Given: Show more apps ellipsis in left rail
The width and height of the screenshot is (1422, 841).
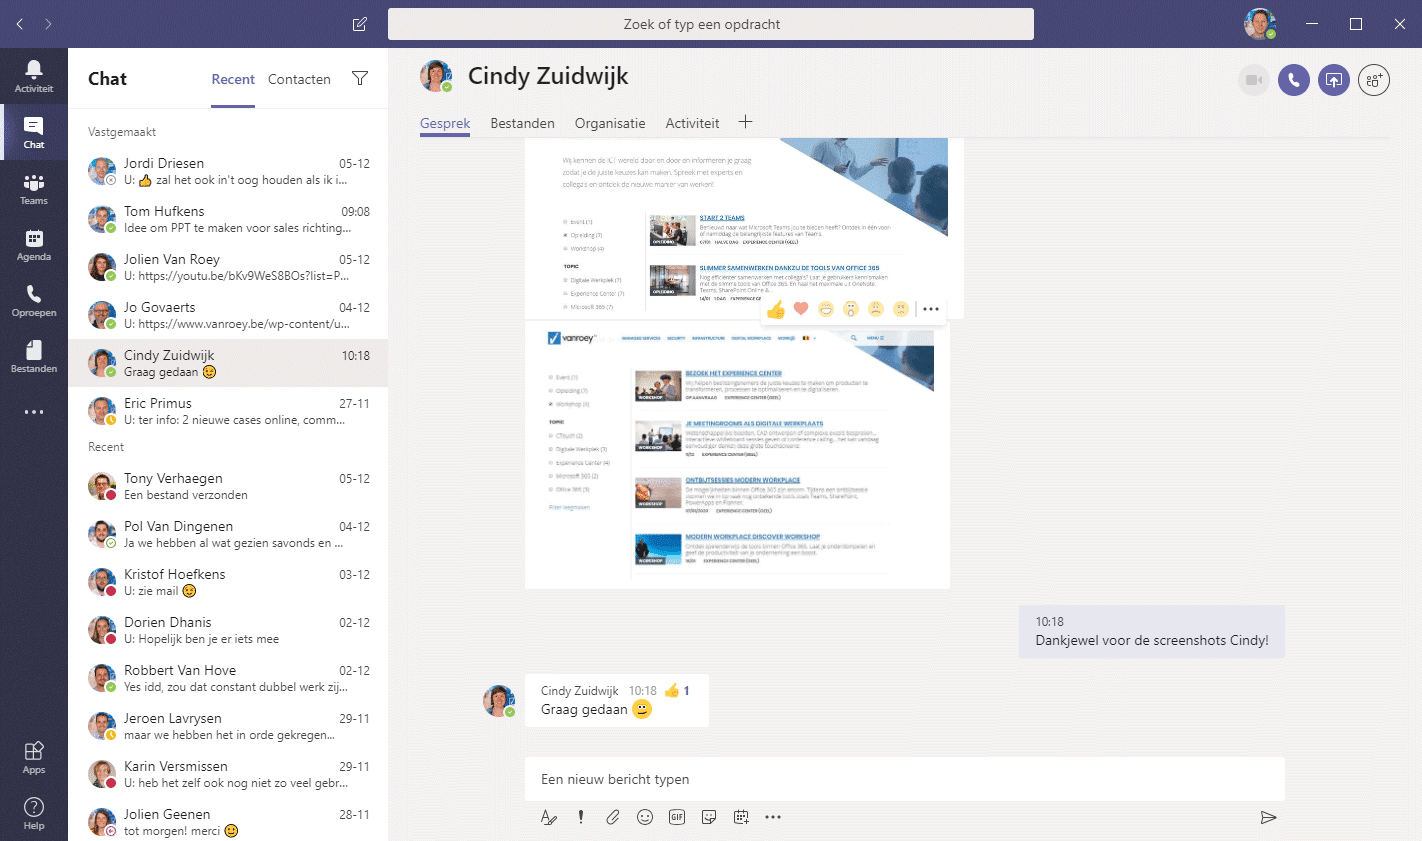Looking at the screenshot, I should [34, 412].
